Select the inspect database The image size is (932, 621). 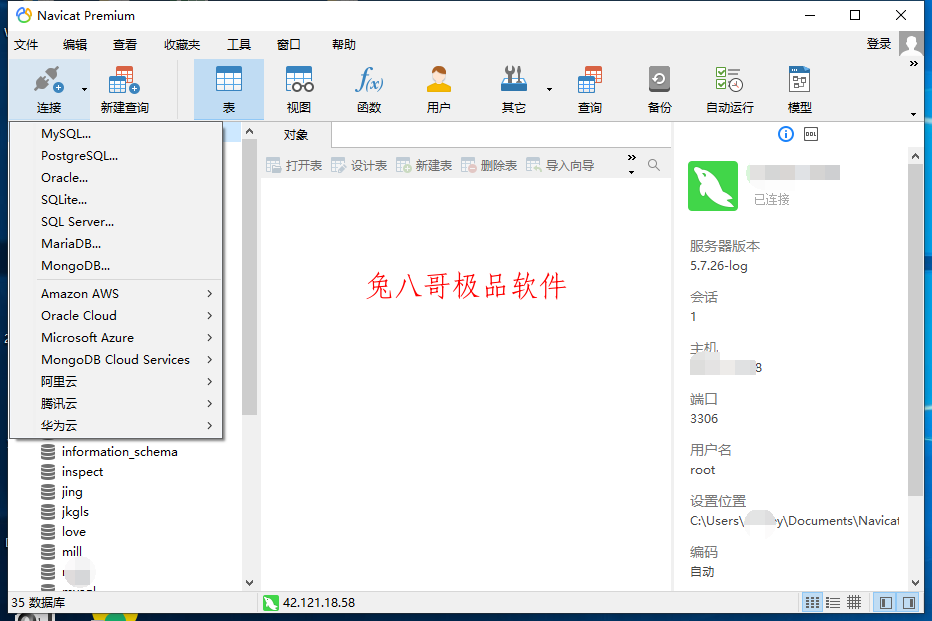coord(83,472)
